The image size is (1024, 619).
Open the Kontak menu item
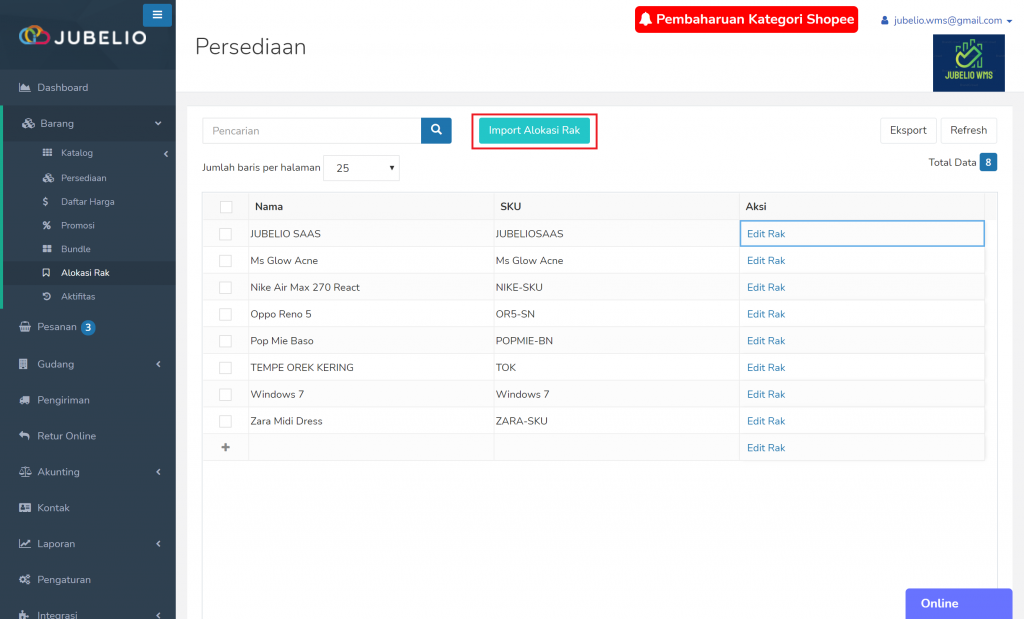(x=88, y=507)
